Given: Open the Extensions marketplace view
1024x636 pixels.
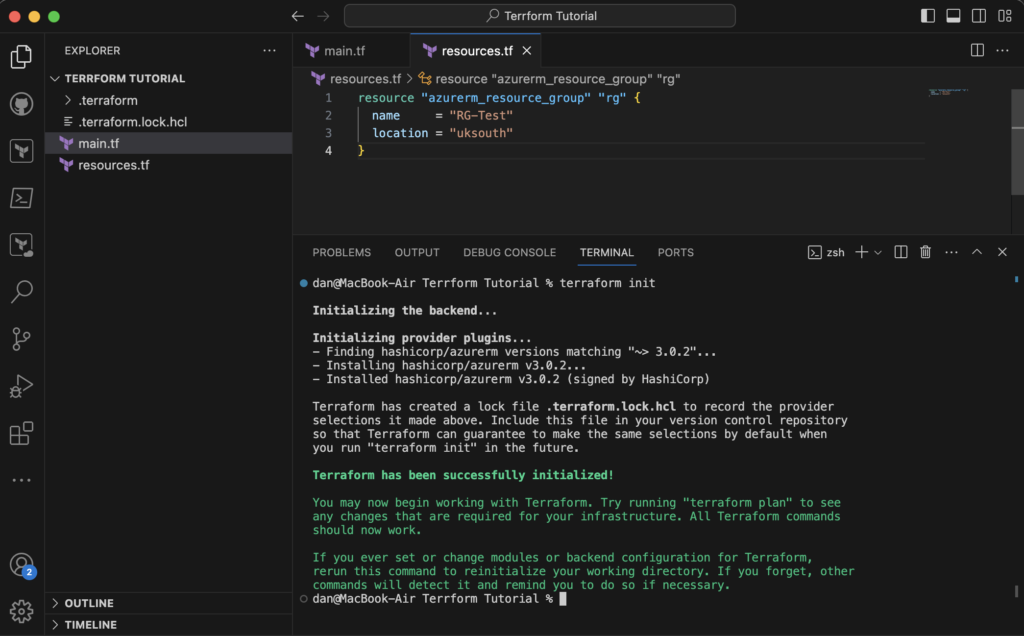Looking at the screenshot, I should point(21,432).
